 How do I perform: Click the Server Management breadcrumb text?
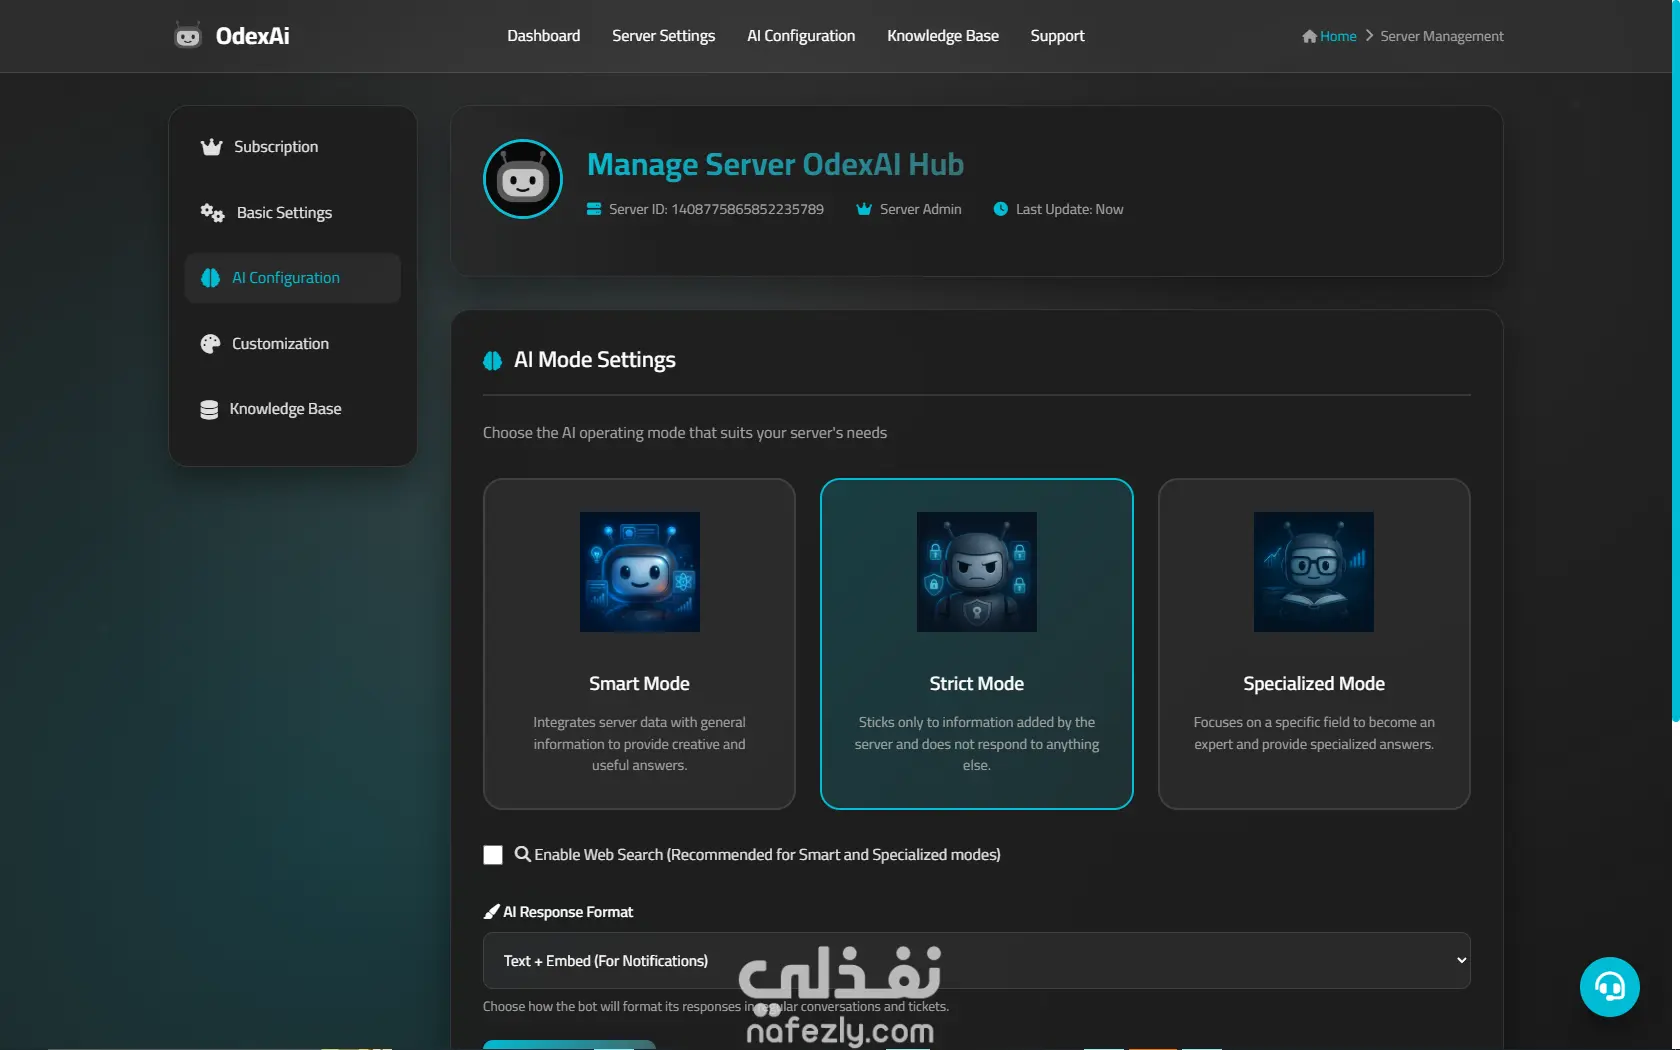coord(1442,36)
